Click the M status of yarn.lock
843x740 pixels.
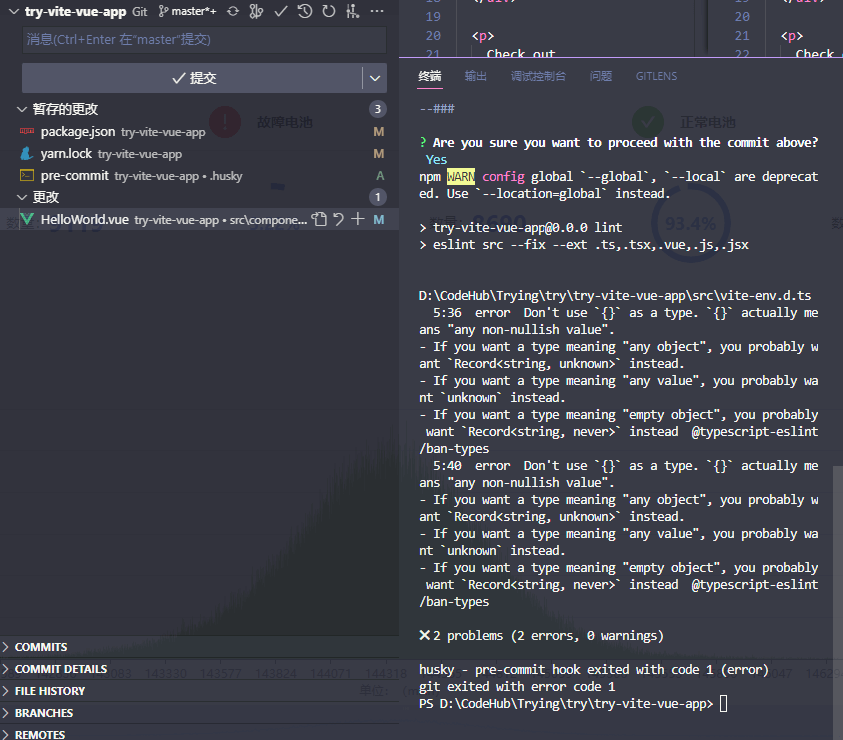point(378,154)
